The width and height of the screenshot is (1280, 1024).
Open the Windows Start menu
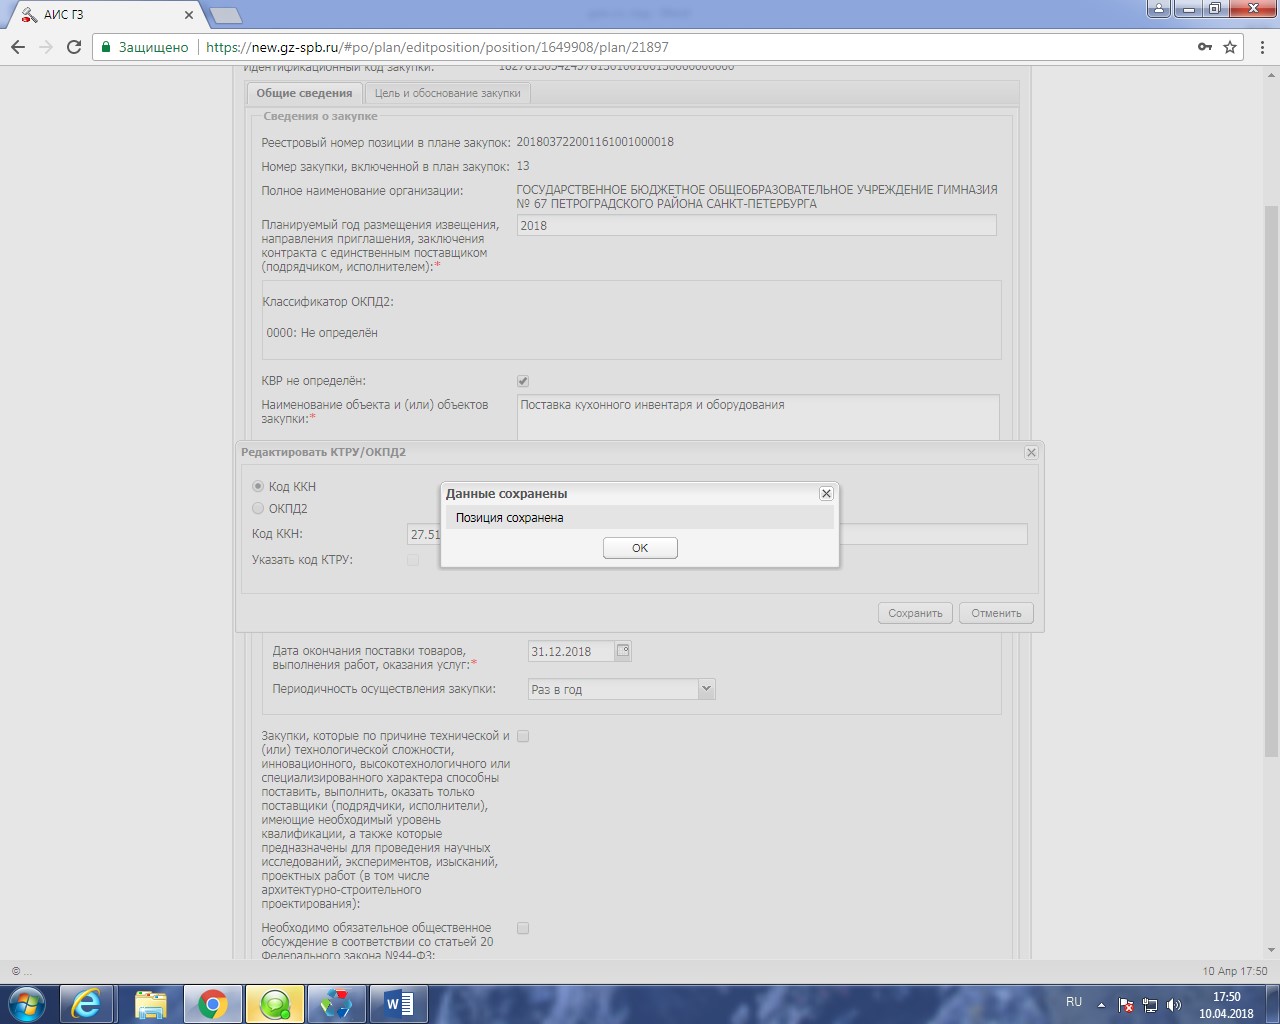tap(27, 1004)
